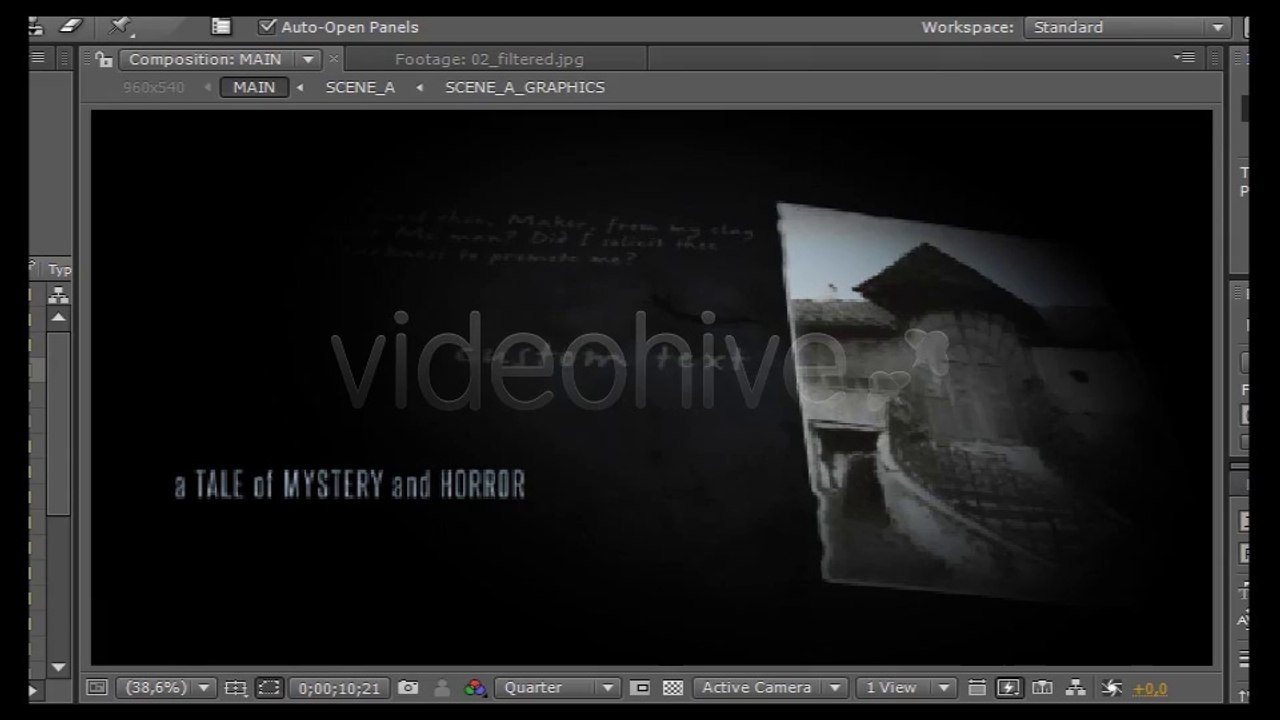
Task: Click the Reset Exposure icon
Action: pos(1111,687)
